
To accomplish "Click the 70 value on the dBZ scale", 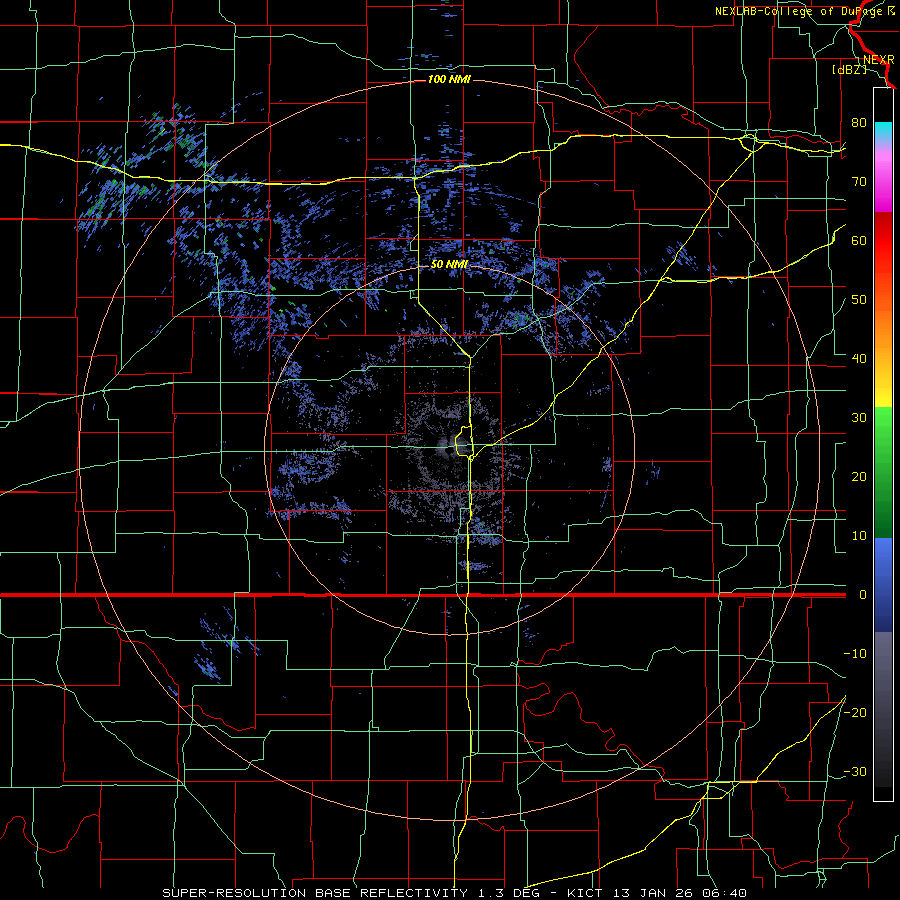I will [859, 181].
